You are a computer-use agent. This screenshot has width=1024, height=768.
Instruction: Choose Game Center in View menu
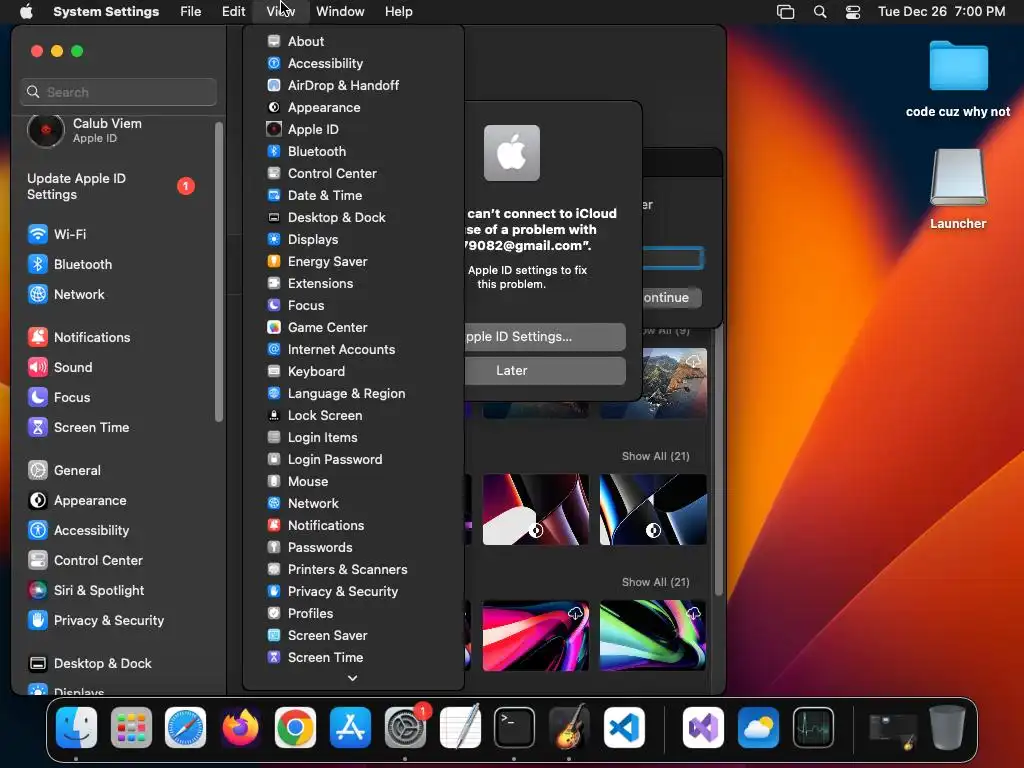pos(353,327)
